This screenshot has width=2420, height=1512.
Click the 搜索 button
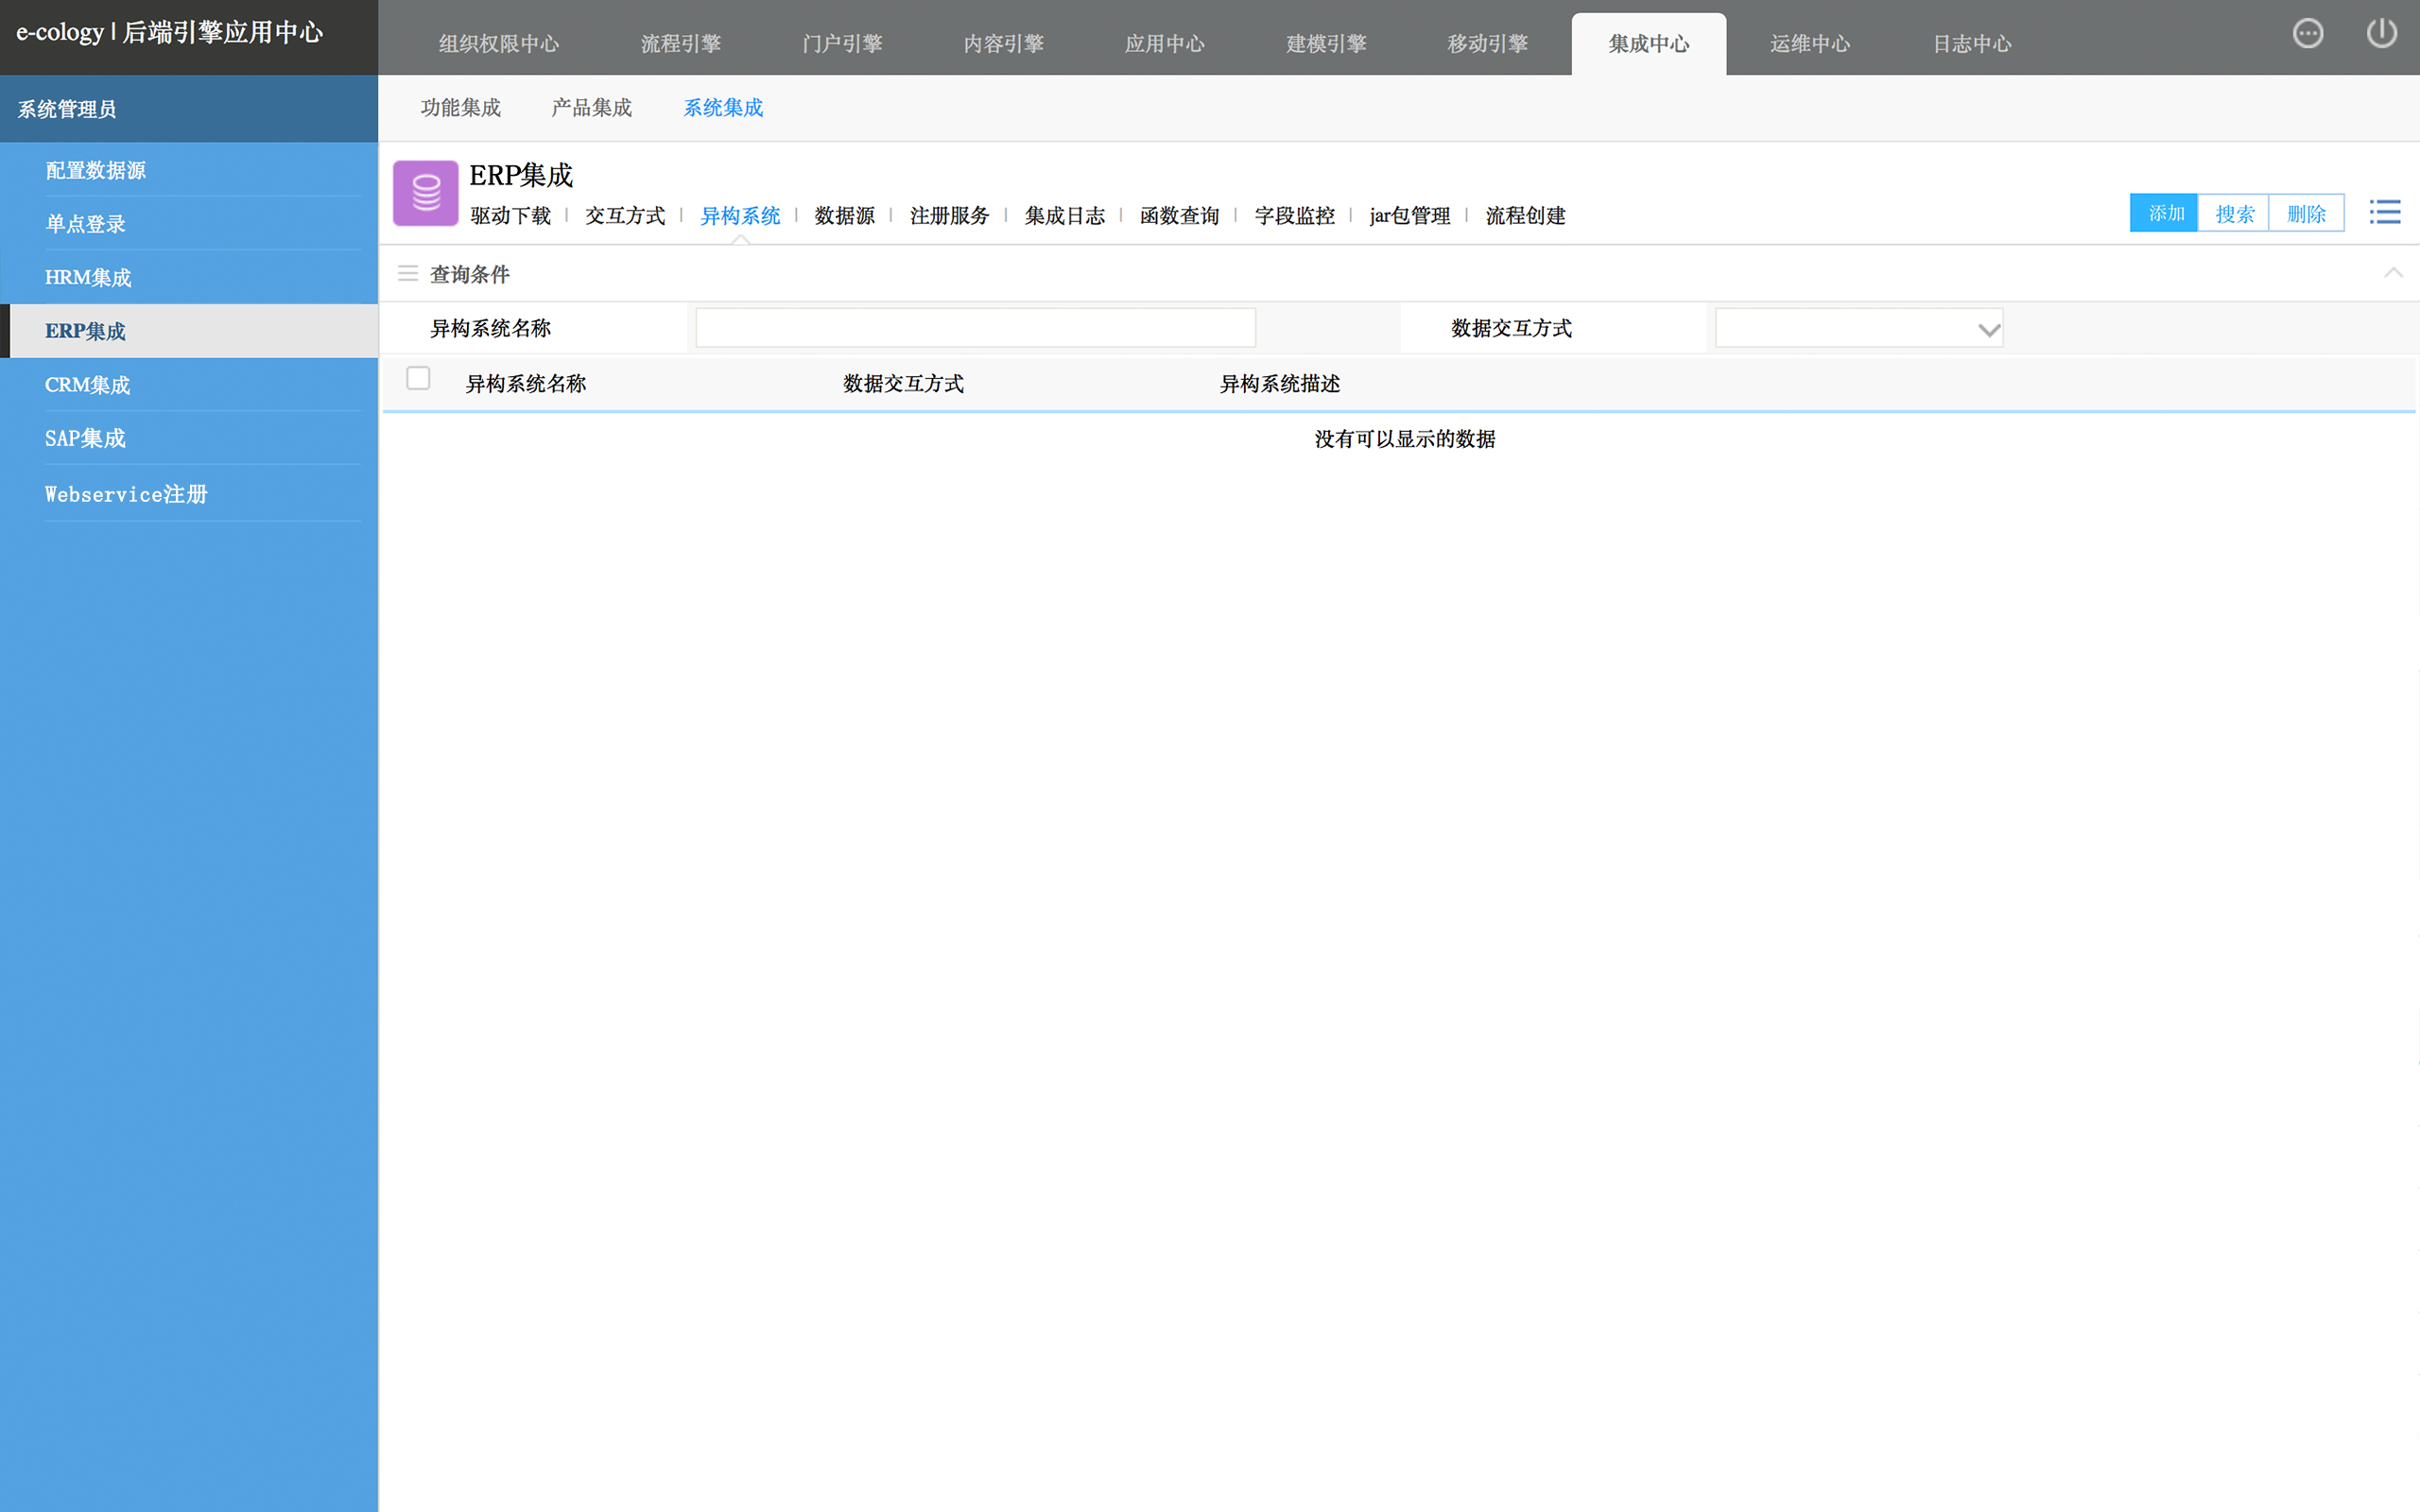click(2234, 213)
